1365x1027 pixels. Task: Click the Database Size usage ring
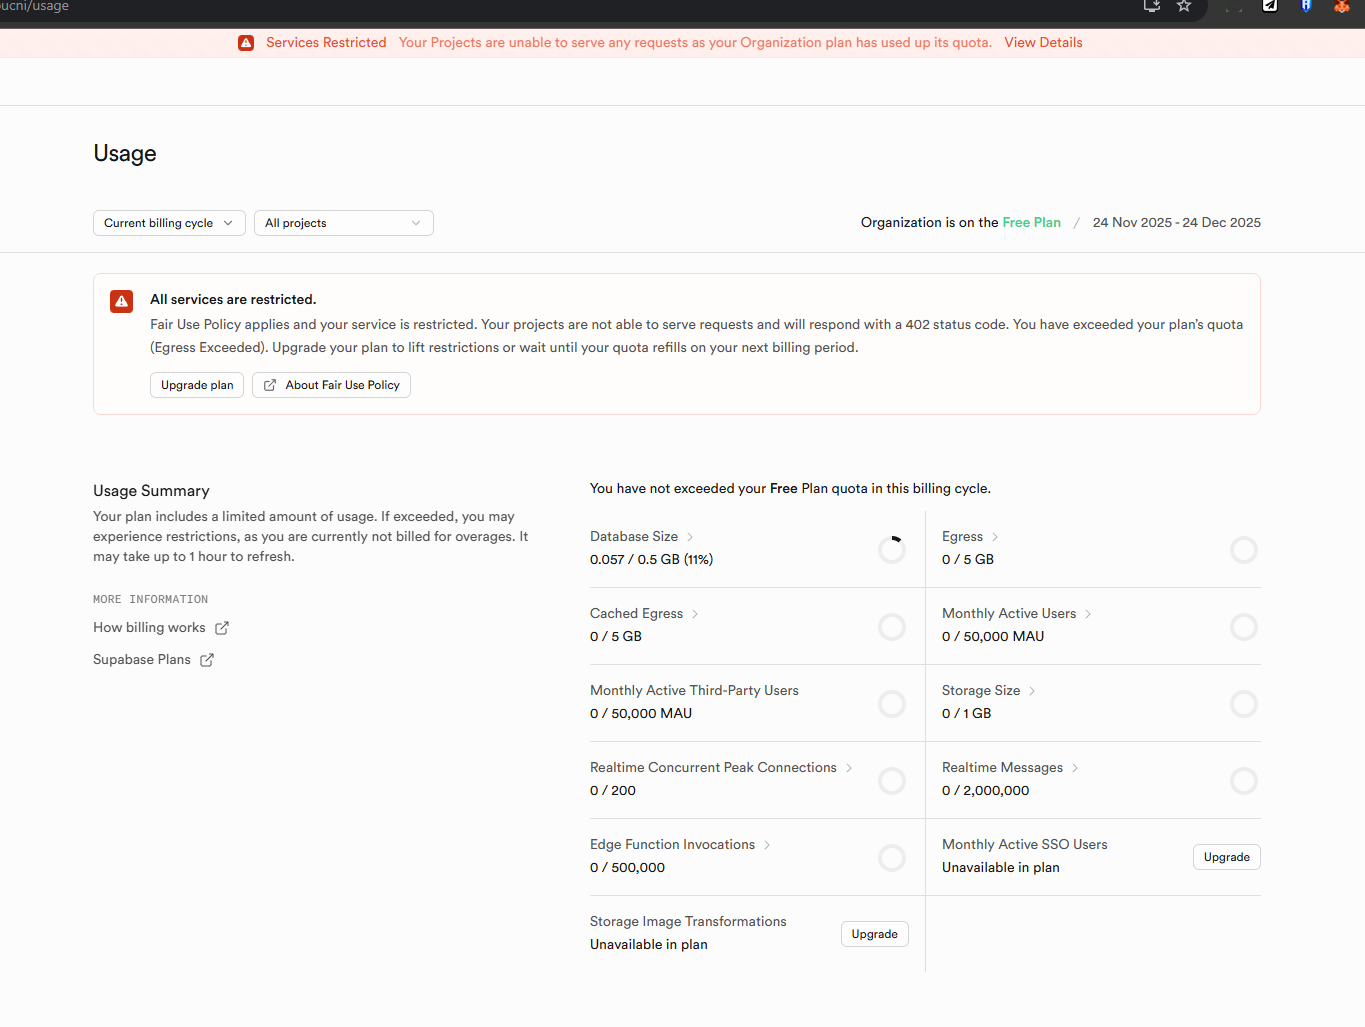pos(892,549)
